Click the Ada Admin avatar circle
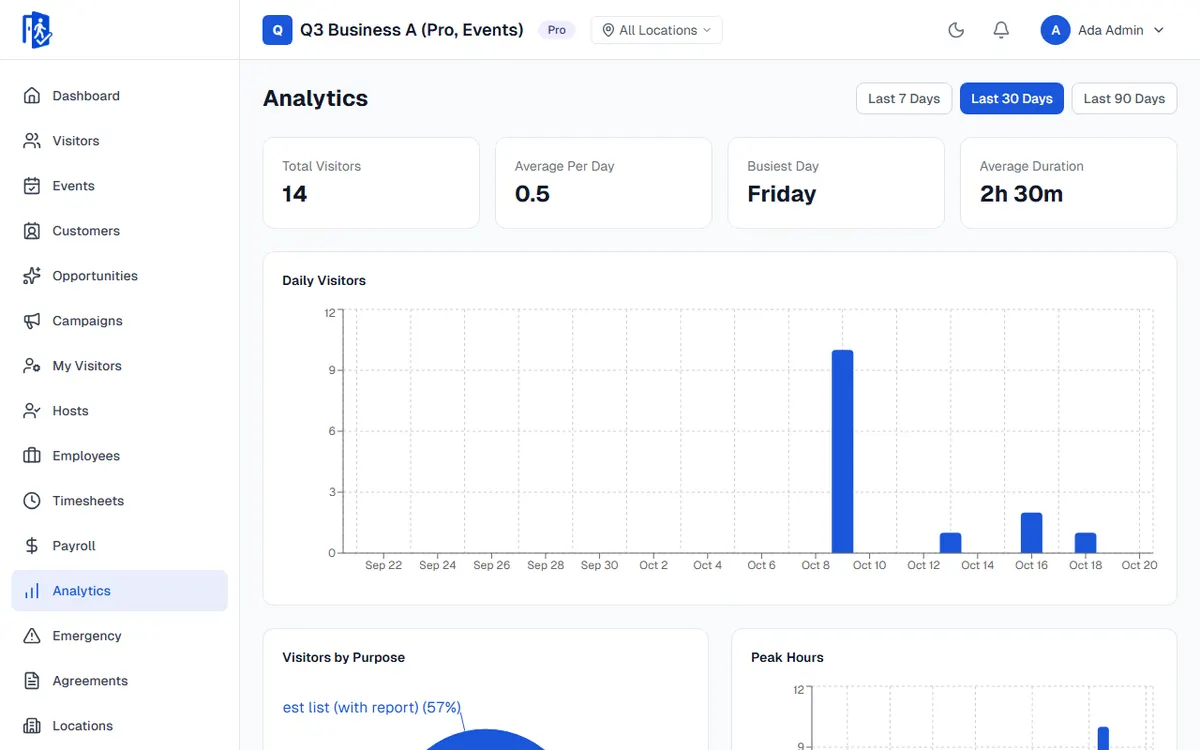This screenshot has width=1200, height=750. click(1056, 30)
